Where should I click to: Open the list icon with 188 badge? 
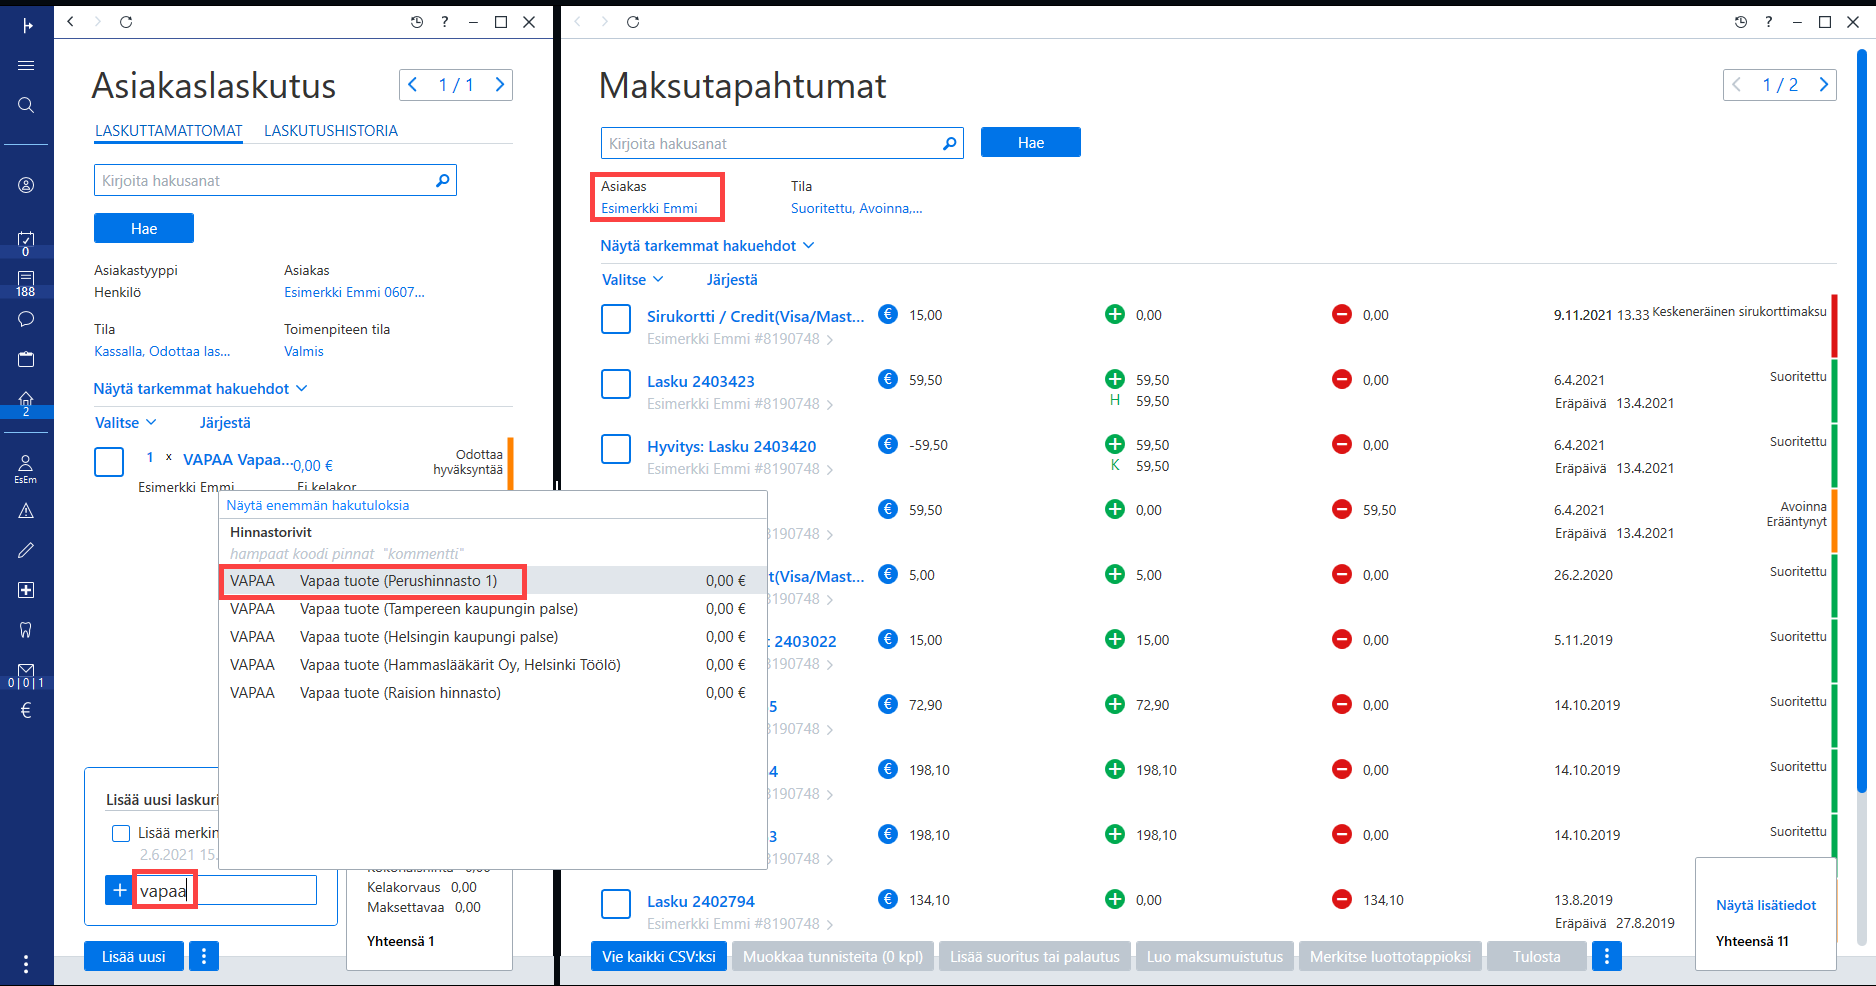pyautogui.click(x=26, y=284)
